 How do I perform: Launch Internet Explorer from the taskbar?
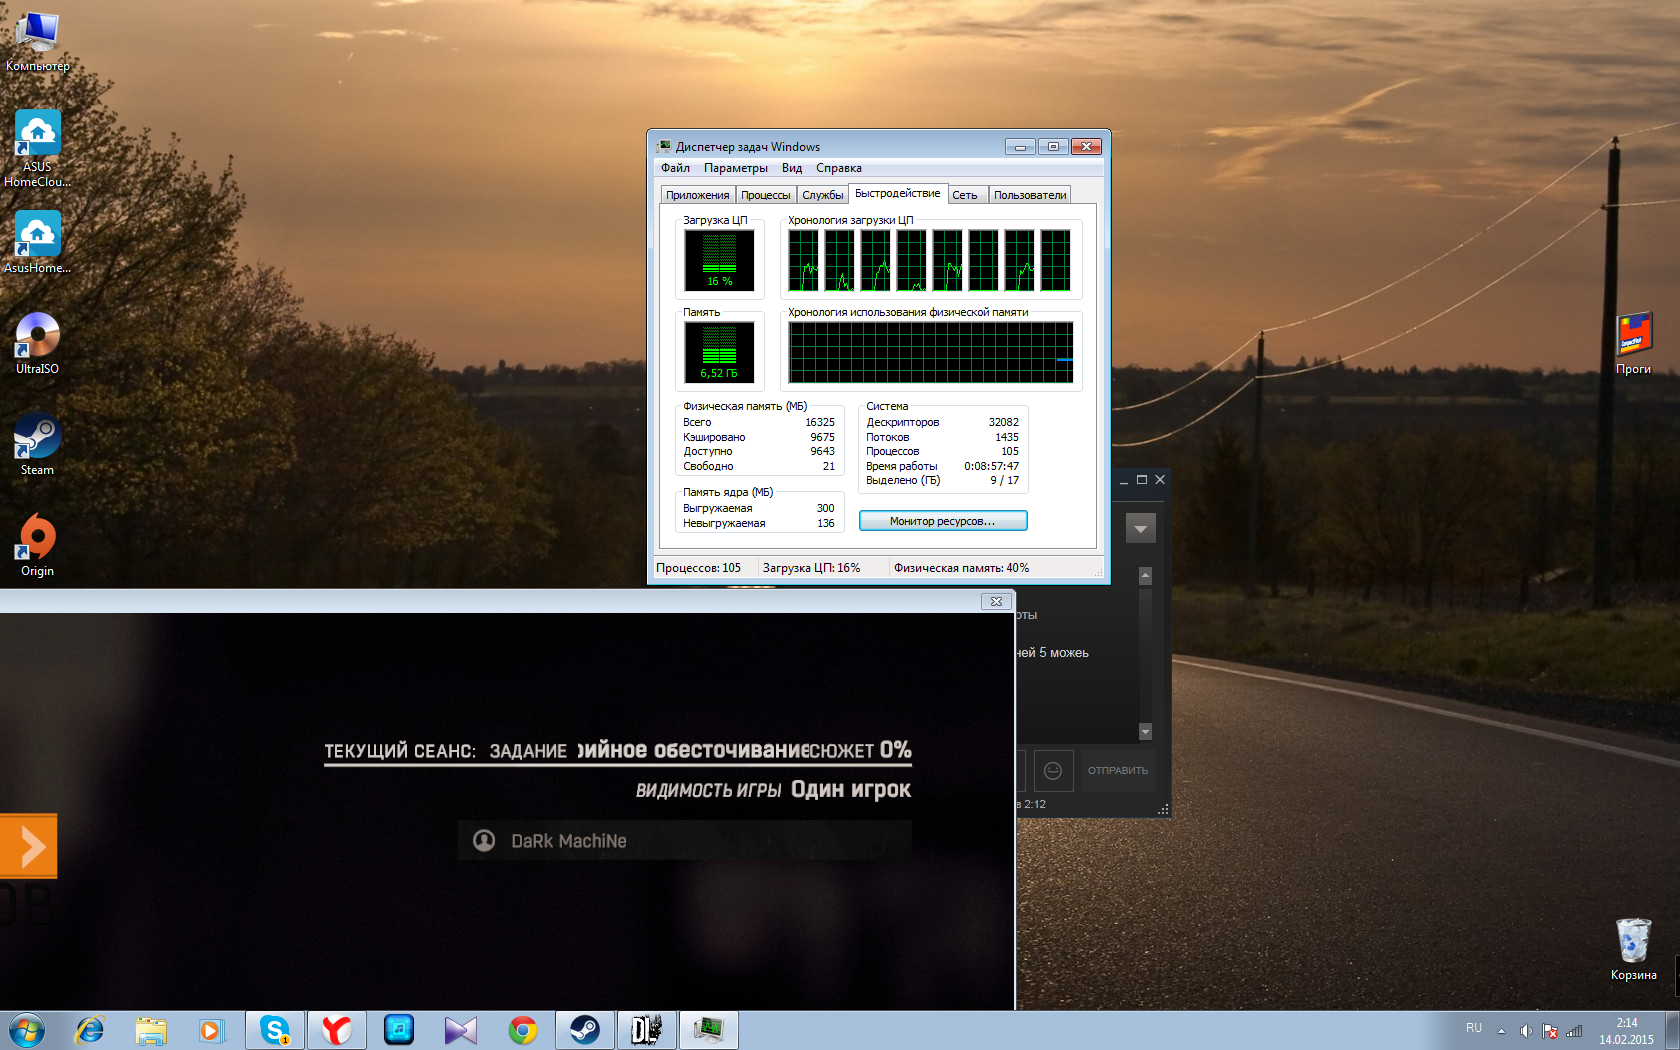(90, 1030)
